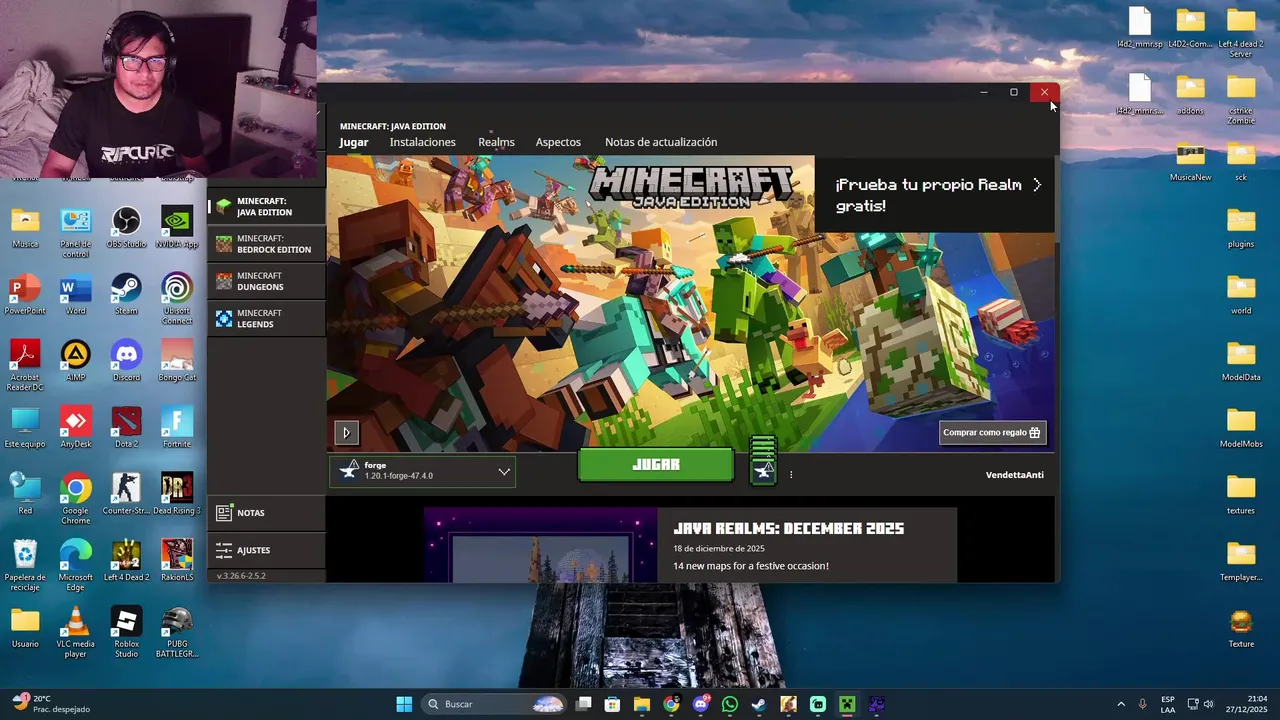Select the PUBG BATTLEGROUNDS desktop icon

(x=177, y=632)
